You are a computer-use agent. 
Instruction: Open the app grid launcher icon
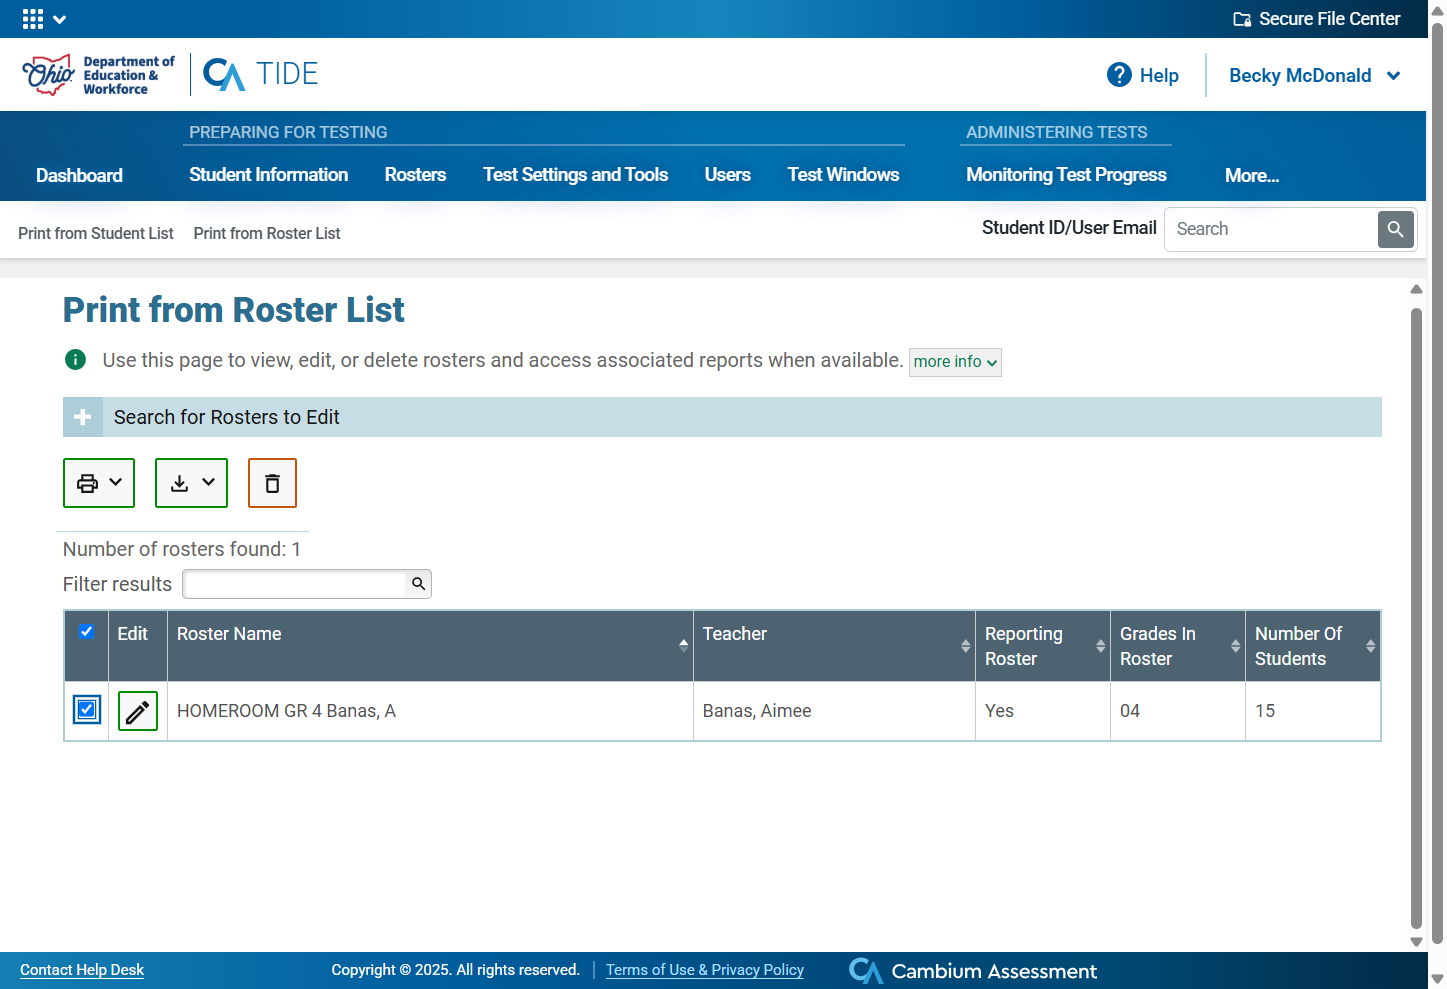(x=33, y=19)
